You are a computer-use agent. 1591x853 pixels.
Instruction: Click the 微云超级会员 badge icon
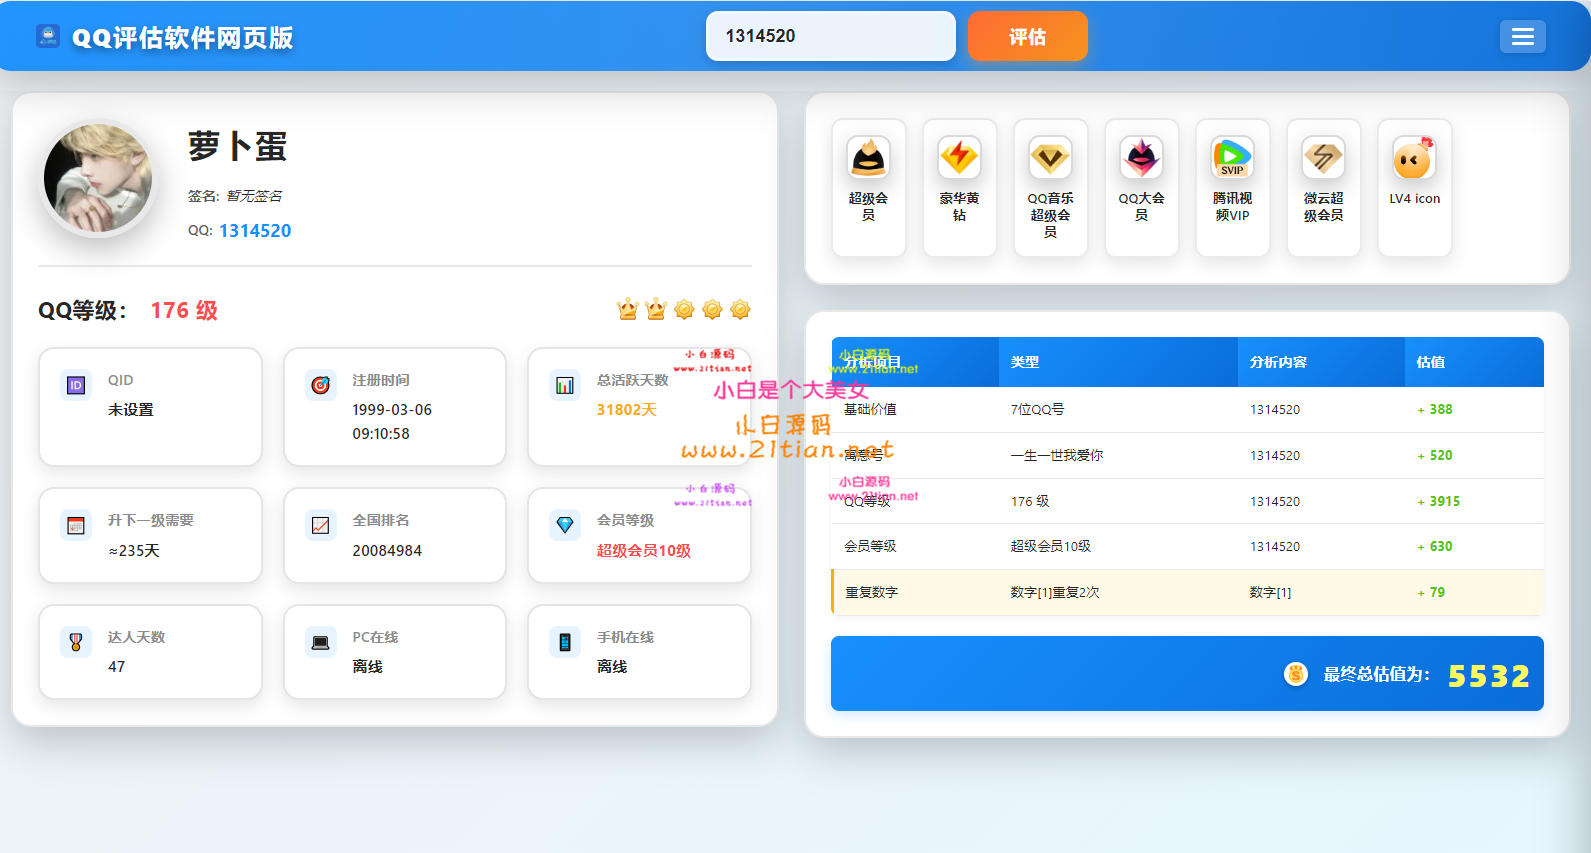(x=1323, y=158)
